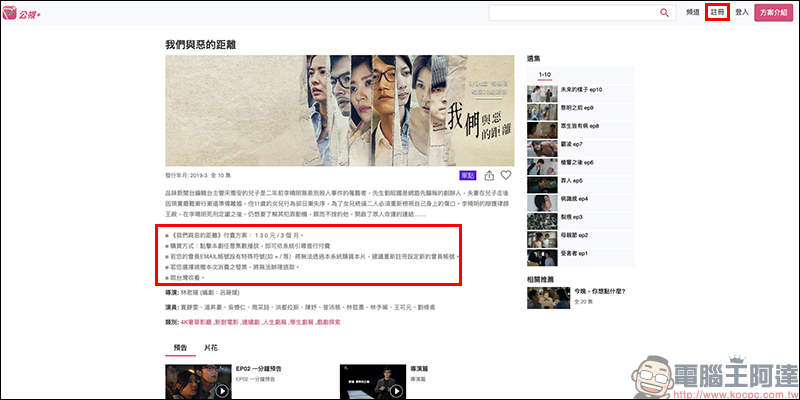Viewport: 800px width, 400px height.
Task: Open the 註冊 sign-up link
Action: coord(717,13)
